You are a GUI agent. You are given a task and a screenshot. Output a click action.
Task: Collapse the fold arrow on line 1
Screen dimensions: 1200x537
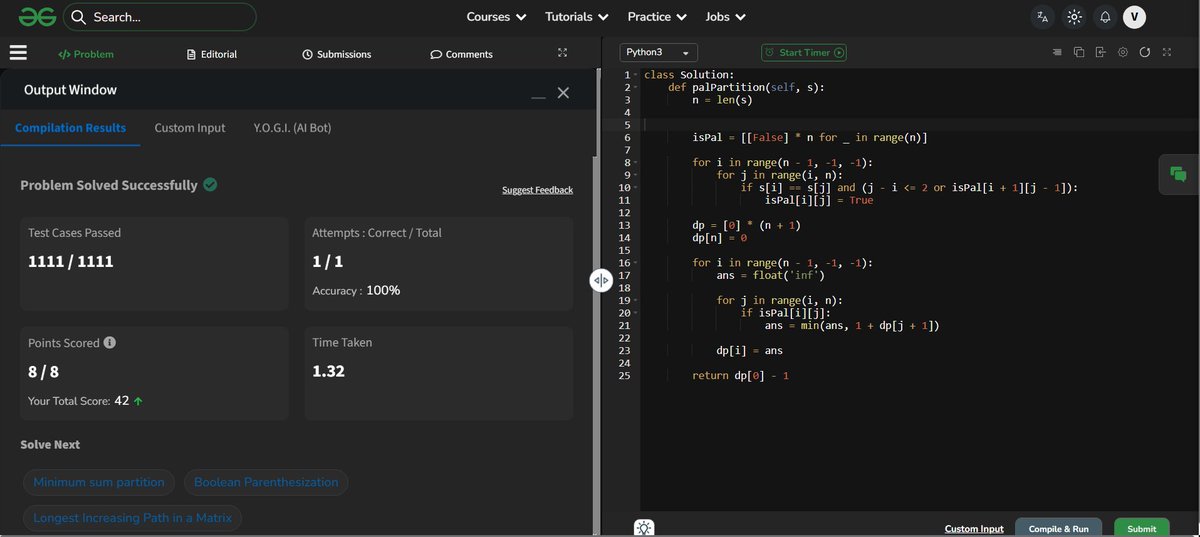635,75
